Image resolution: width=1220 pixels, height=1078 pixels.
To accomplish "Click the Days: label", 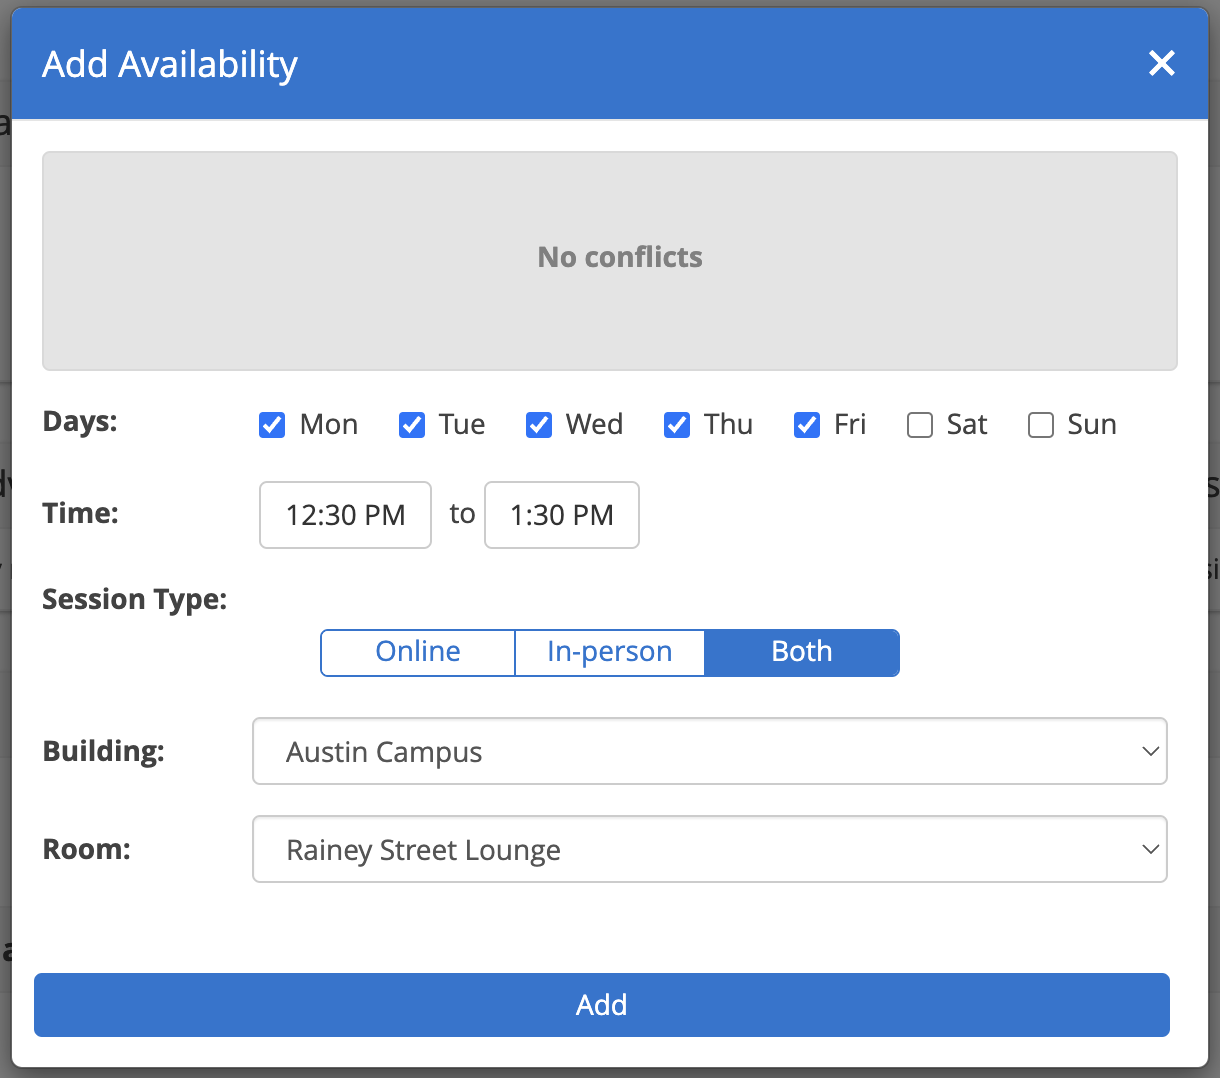I will click(80, 421).
